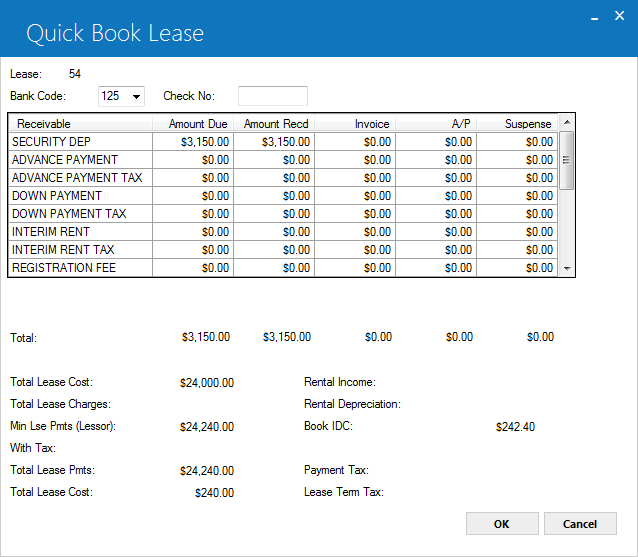Select the A/P column header
Screen dimensions: 638x557
436,124
